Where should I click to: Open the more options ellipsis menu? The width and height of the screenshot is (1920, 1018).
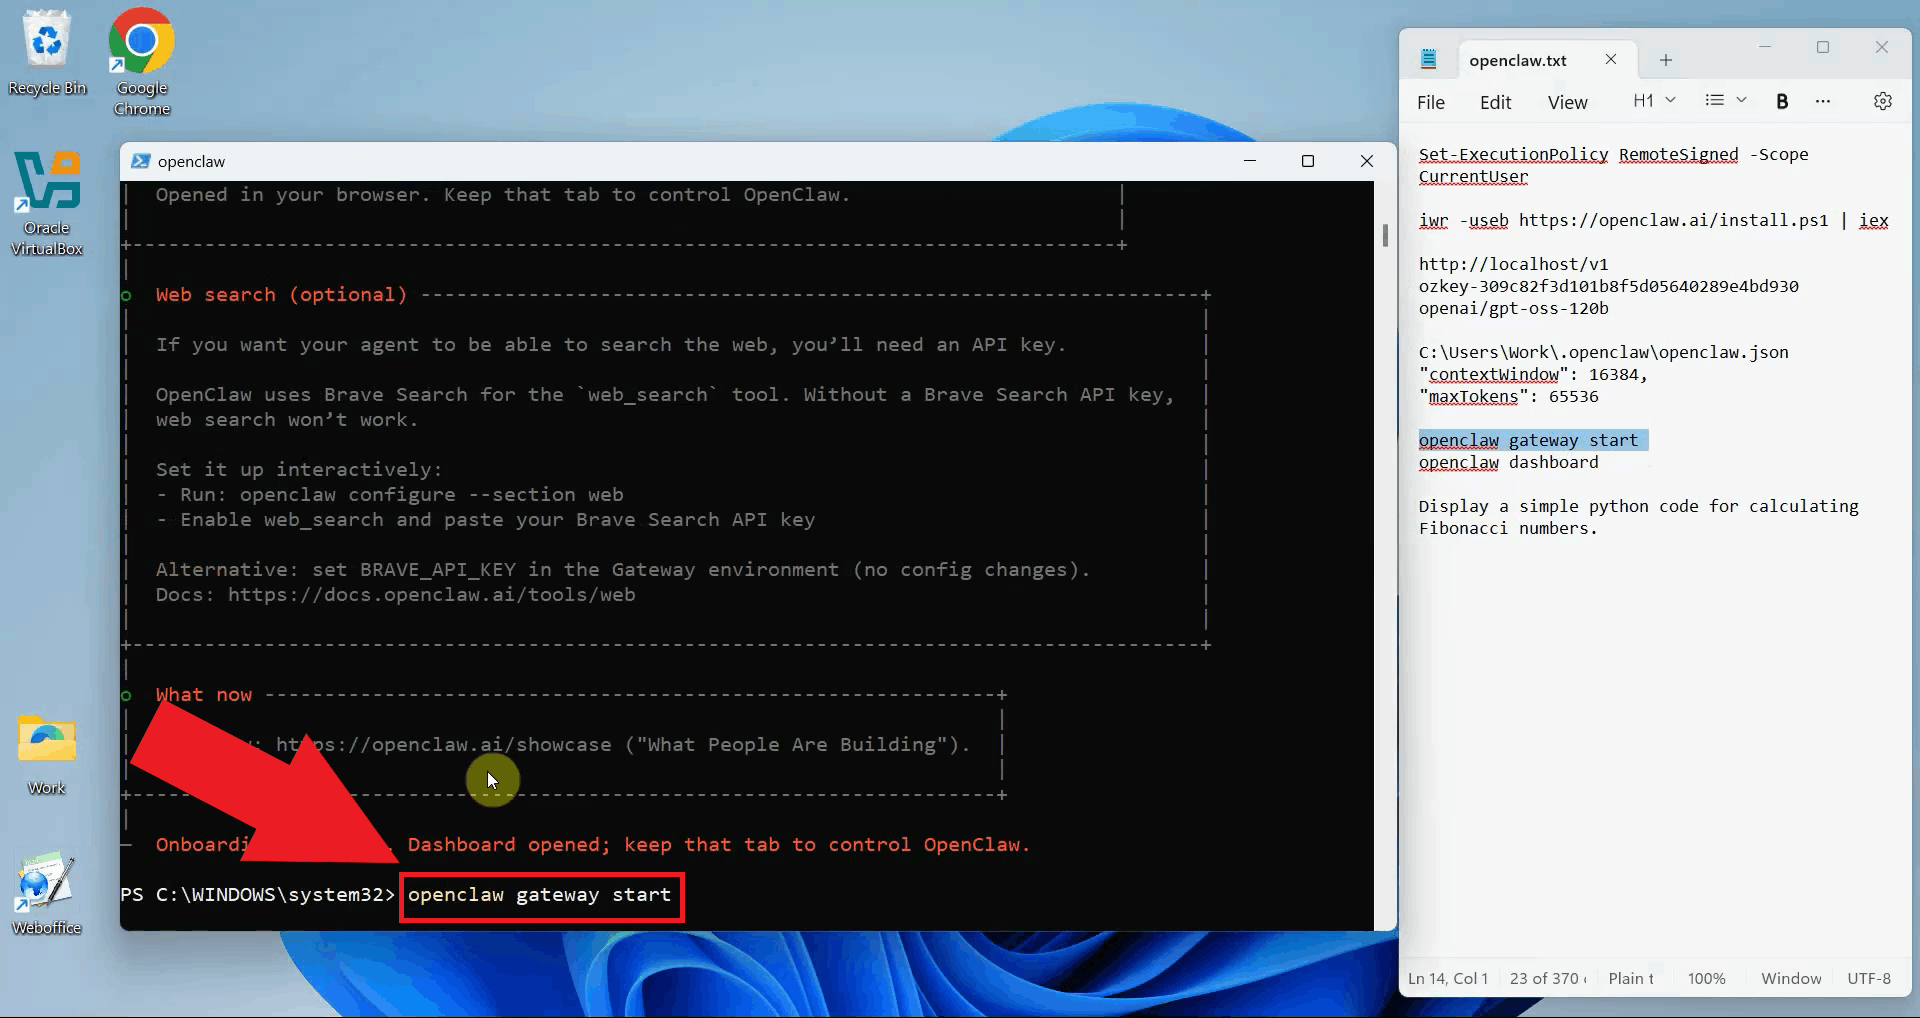coord(1824,100)
